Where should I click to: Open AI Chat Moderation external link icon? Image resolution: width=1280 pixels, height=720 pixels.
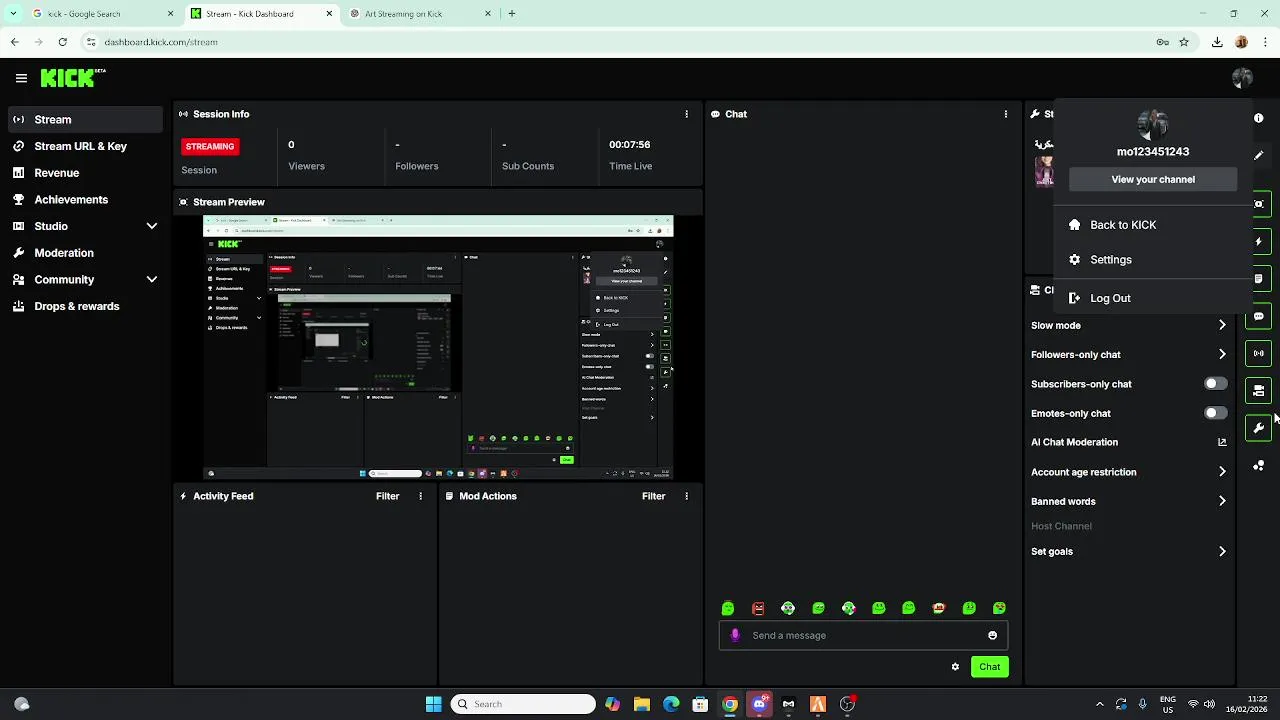point(1222,442)
